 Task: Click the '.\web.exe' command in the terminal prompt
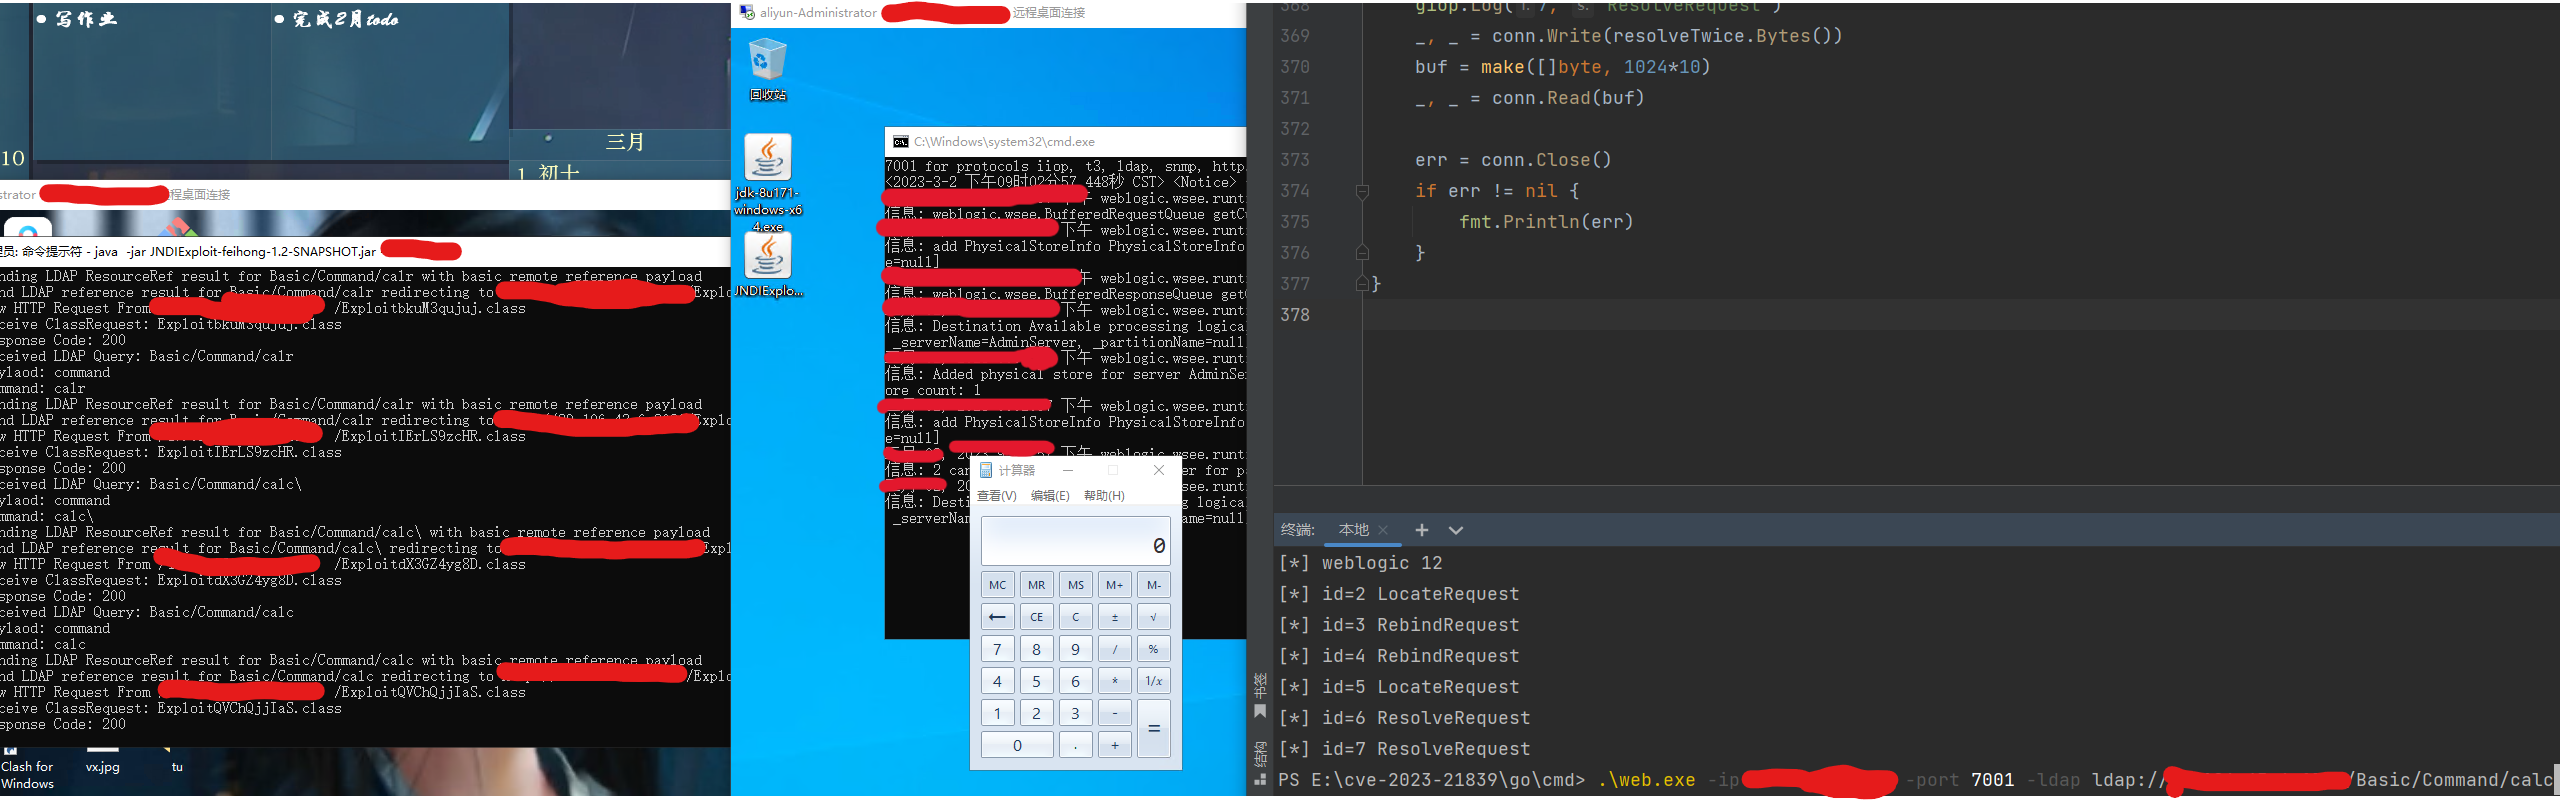1646,780
